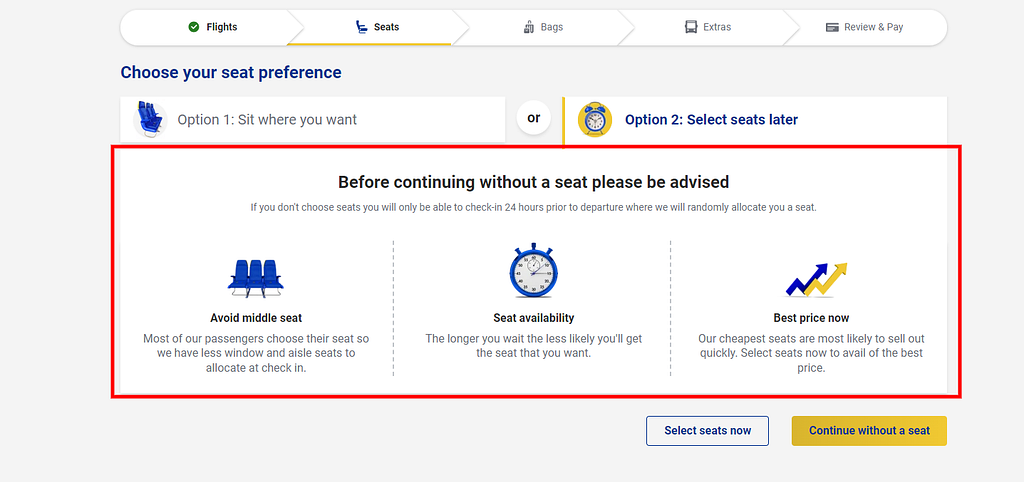Click the Select seats now button

pos(707,431)
